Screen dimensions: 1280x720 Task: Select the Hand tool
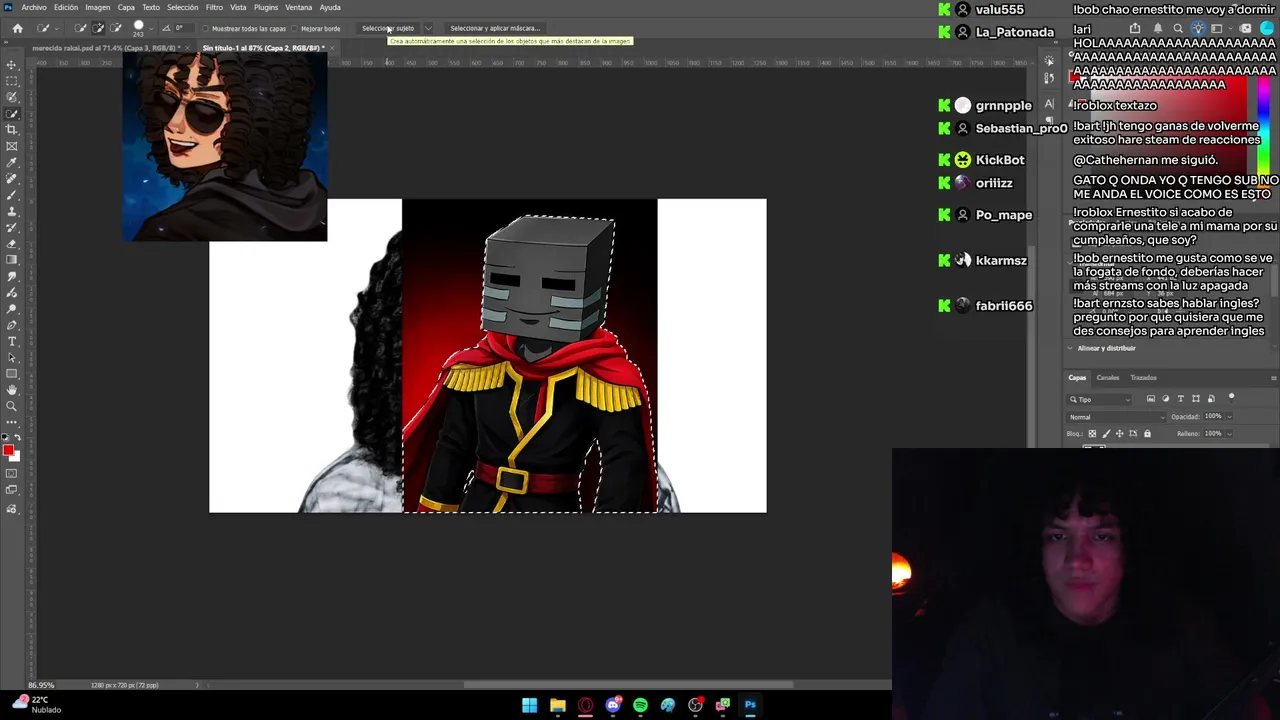pyautogui.click(x=12, y=390)
